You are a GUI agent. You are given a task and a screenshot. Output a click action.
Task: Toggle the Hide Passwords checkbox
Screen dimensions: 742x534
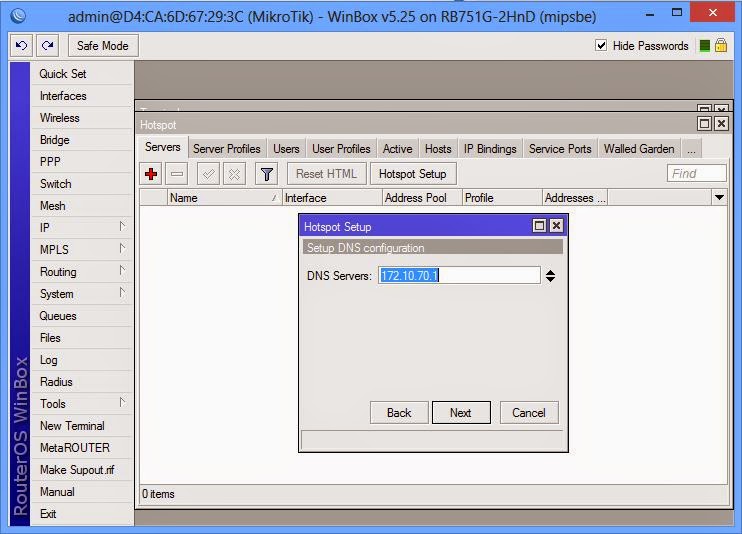(x=601, y=45)
